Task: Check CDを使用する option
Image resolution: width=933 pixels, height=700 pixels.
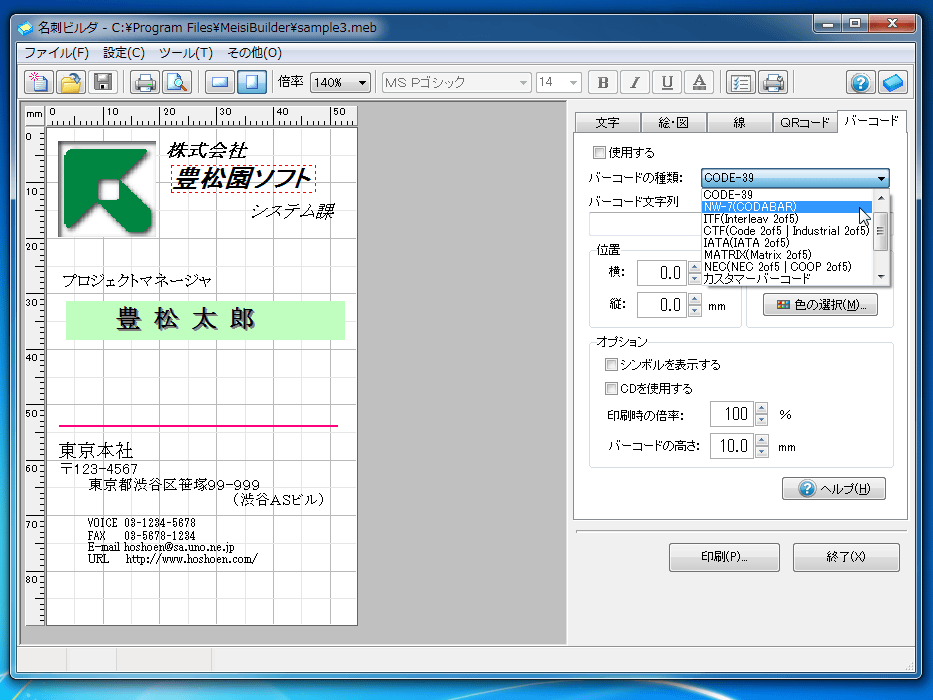Action: click(611, 389)
